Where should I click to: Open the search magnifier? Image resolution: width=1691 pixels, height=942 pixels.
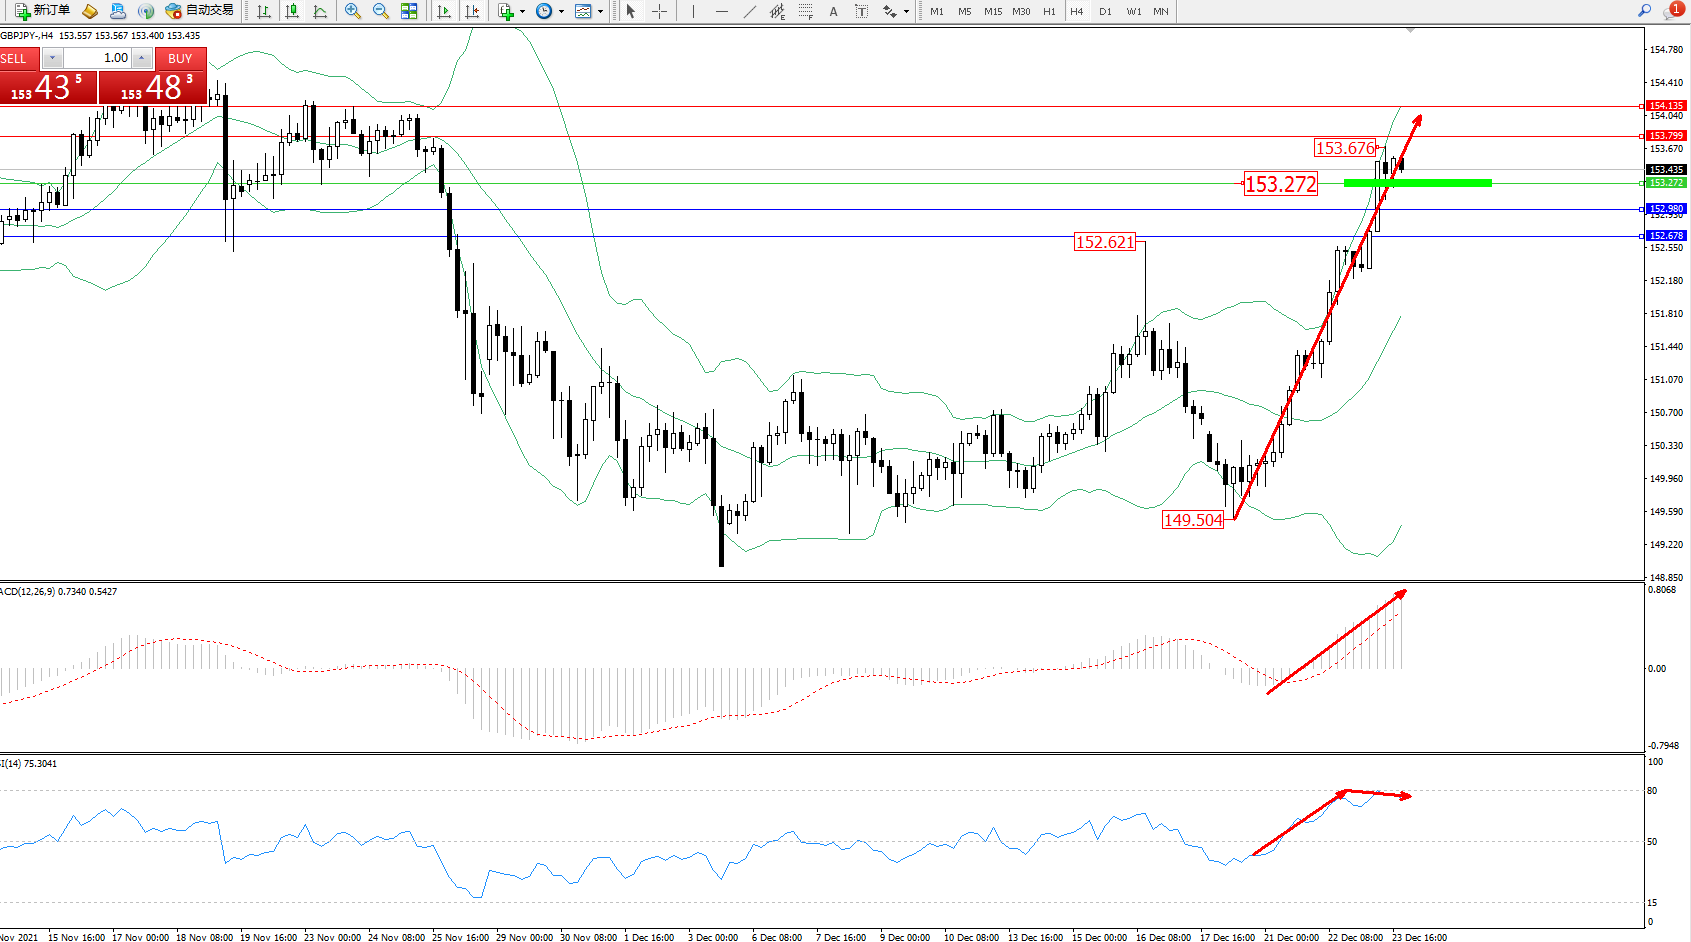1644,11
